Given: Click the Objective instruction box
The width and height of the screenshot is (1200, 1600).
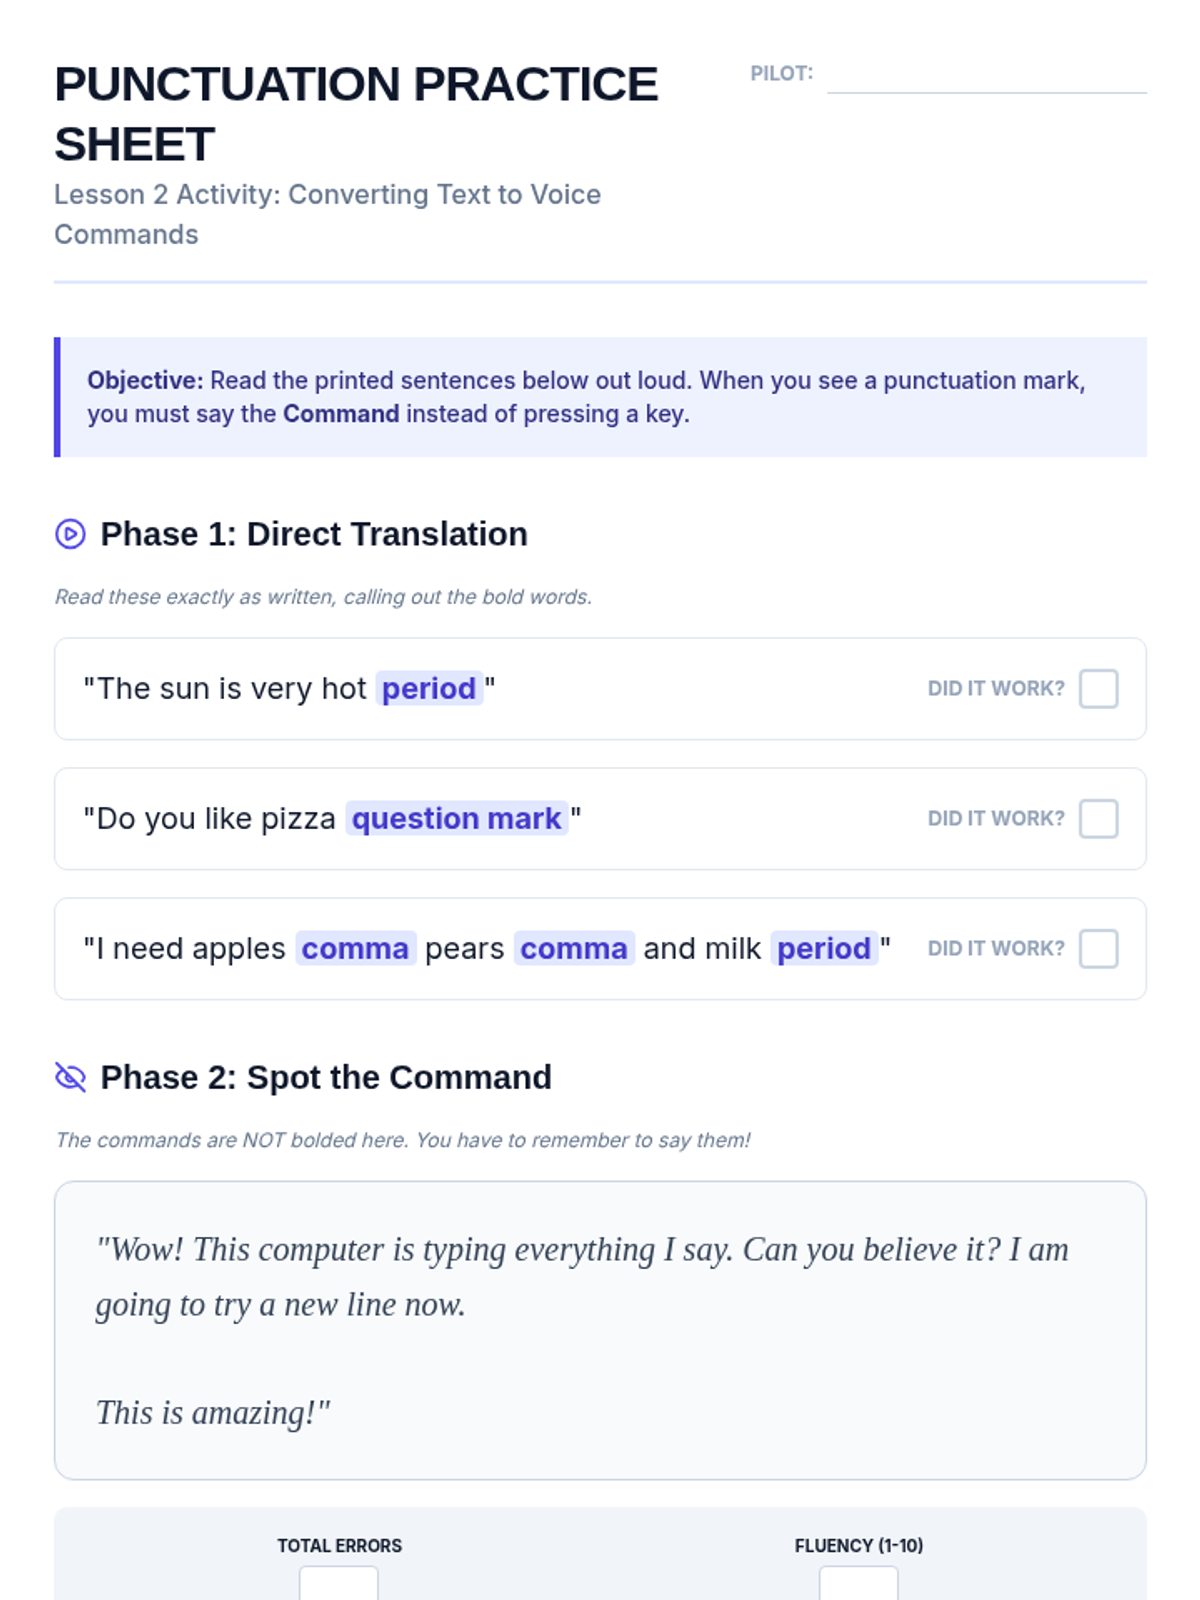Looking at the screenshot, I should [600, 397].
